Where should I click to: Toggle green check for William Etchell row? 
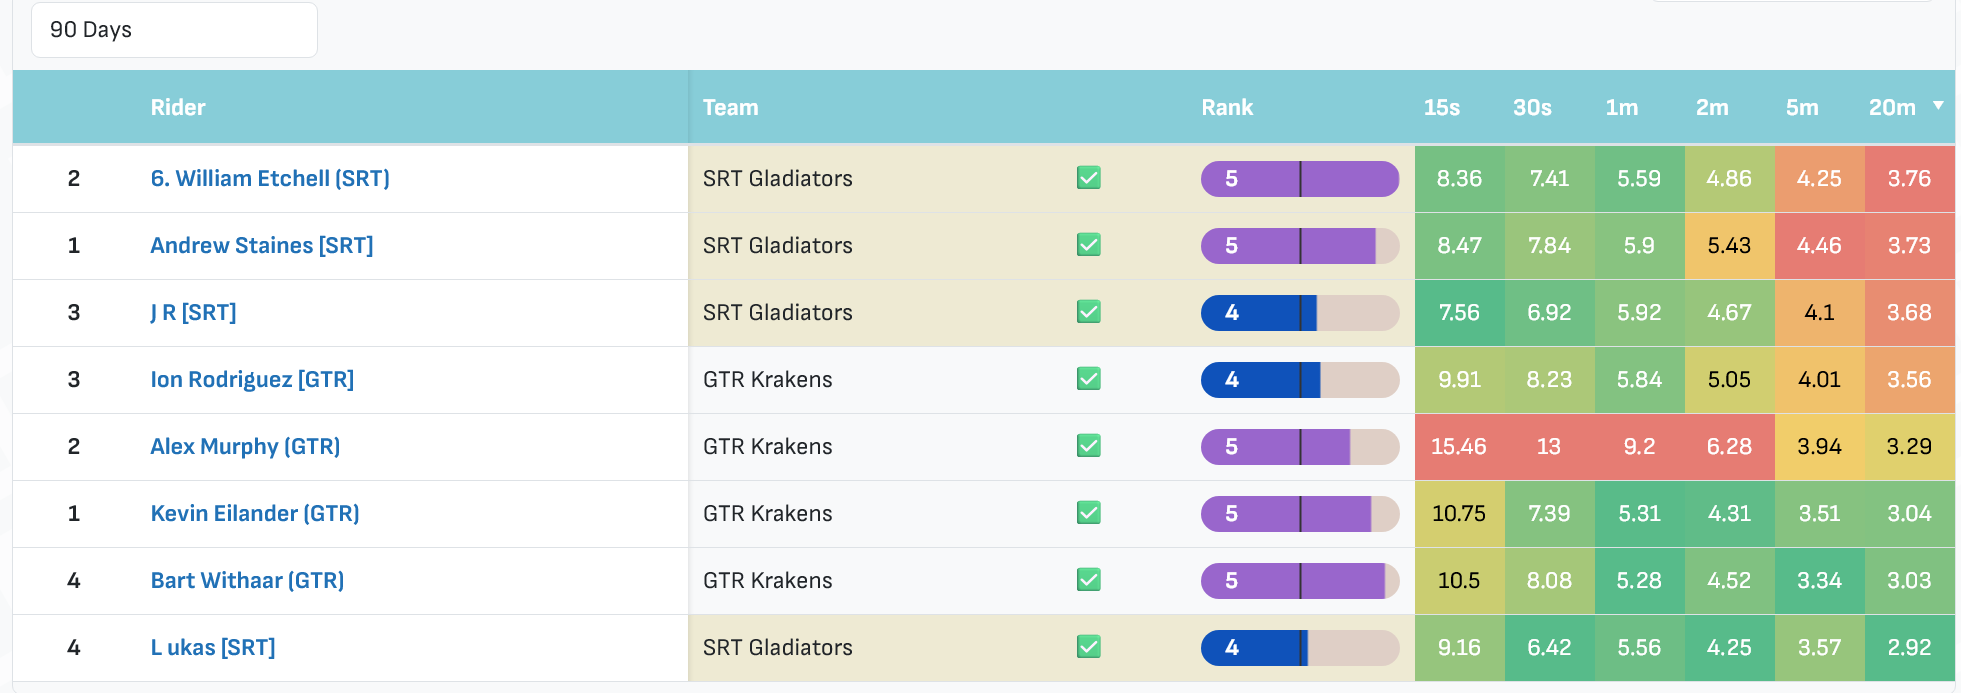click(x=1089, y=178)
